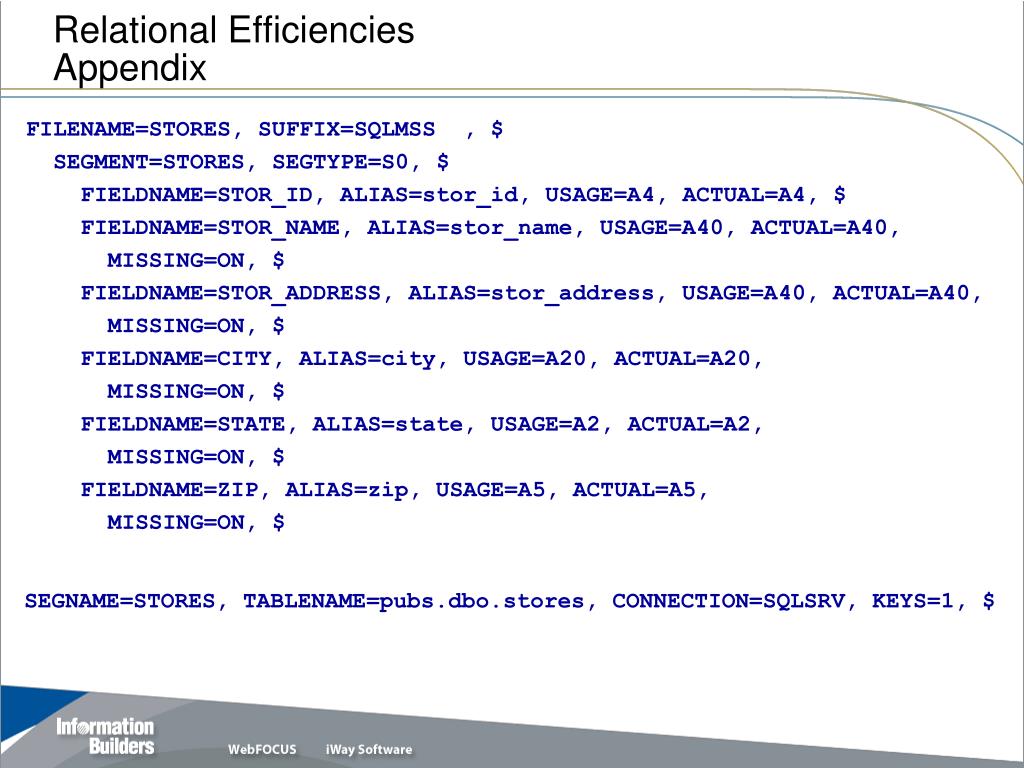Click the SEGNAME=STORES, TABLENAME line

[x=510, y=601]
